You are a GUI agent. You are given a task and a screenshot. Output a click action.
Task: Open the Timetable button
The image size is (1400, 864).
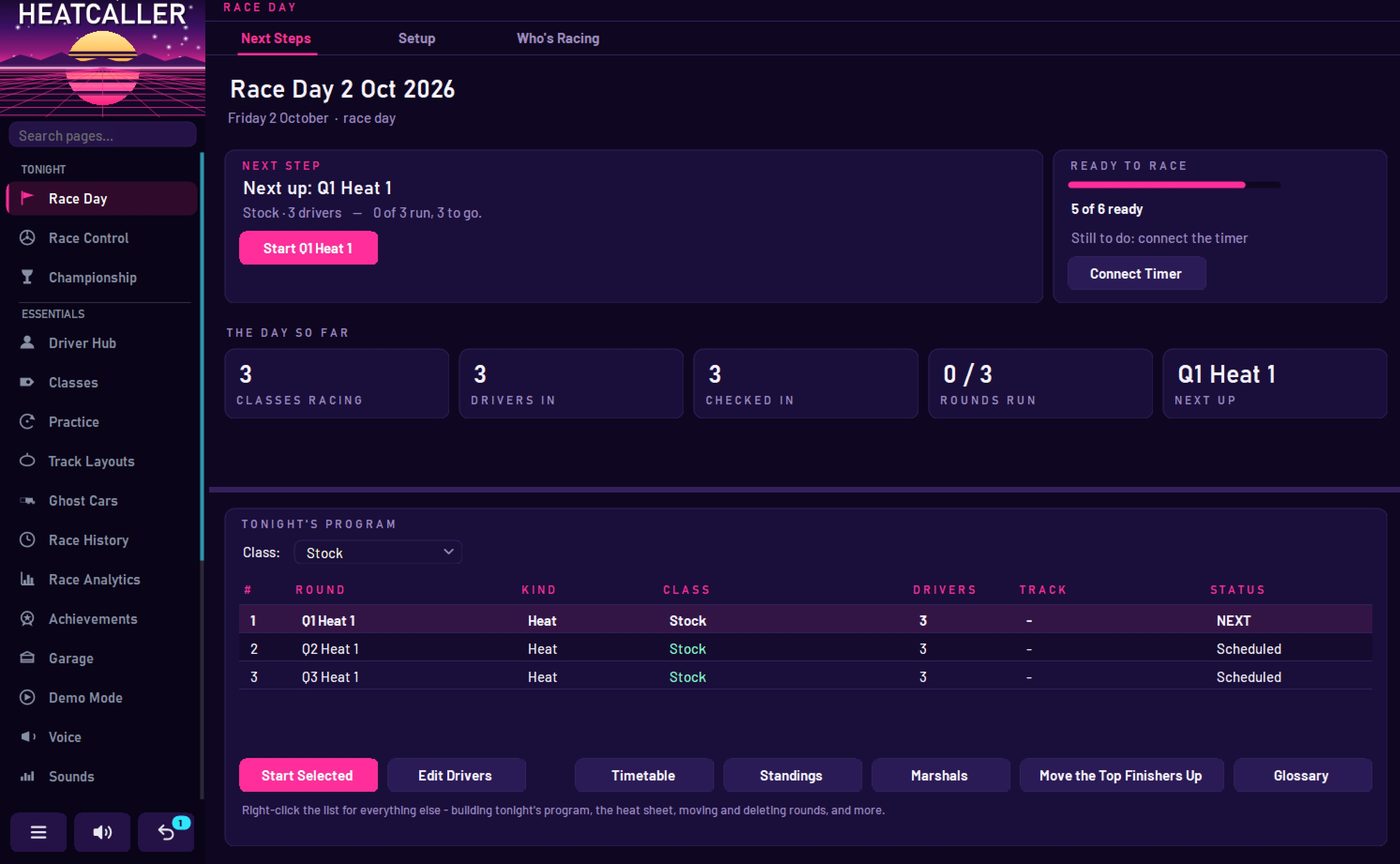click(x=644, y=775)
